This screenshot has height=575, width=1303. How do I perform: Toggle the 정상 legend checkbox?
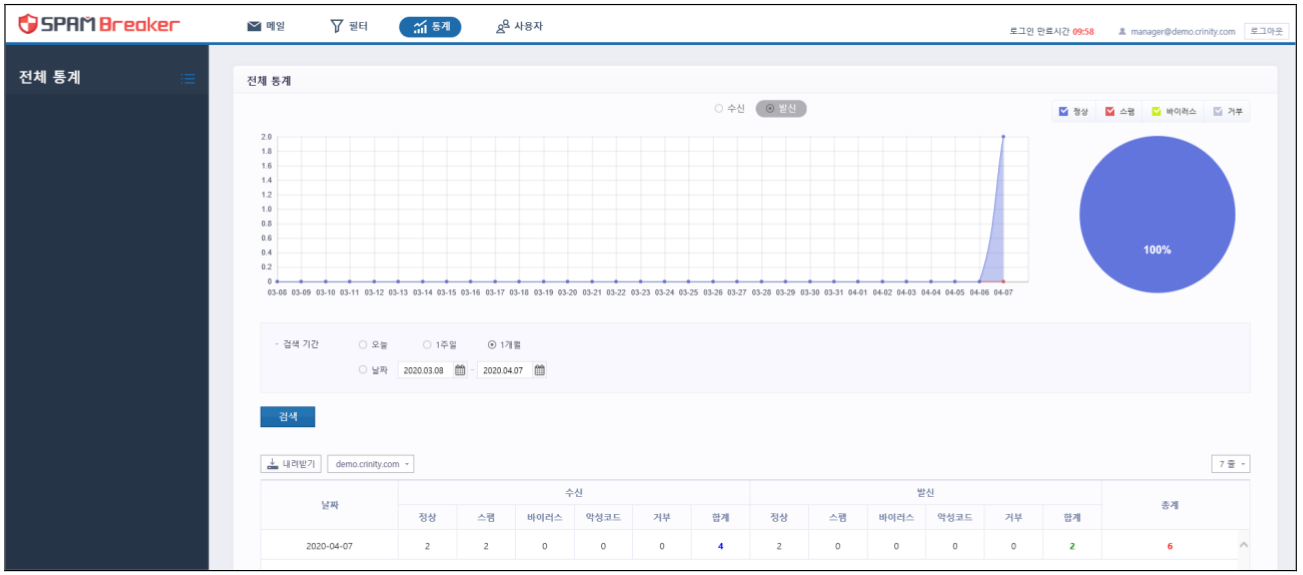point(1063,112)
